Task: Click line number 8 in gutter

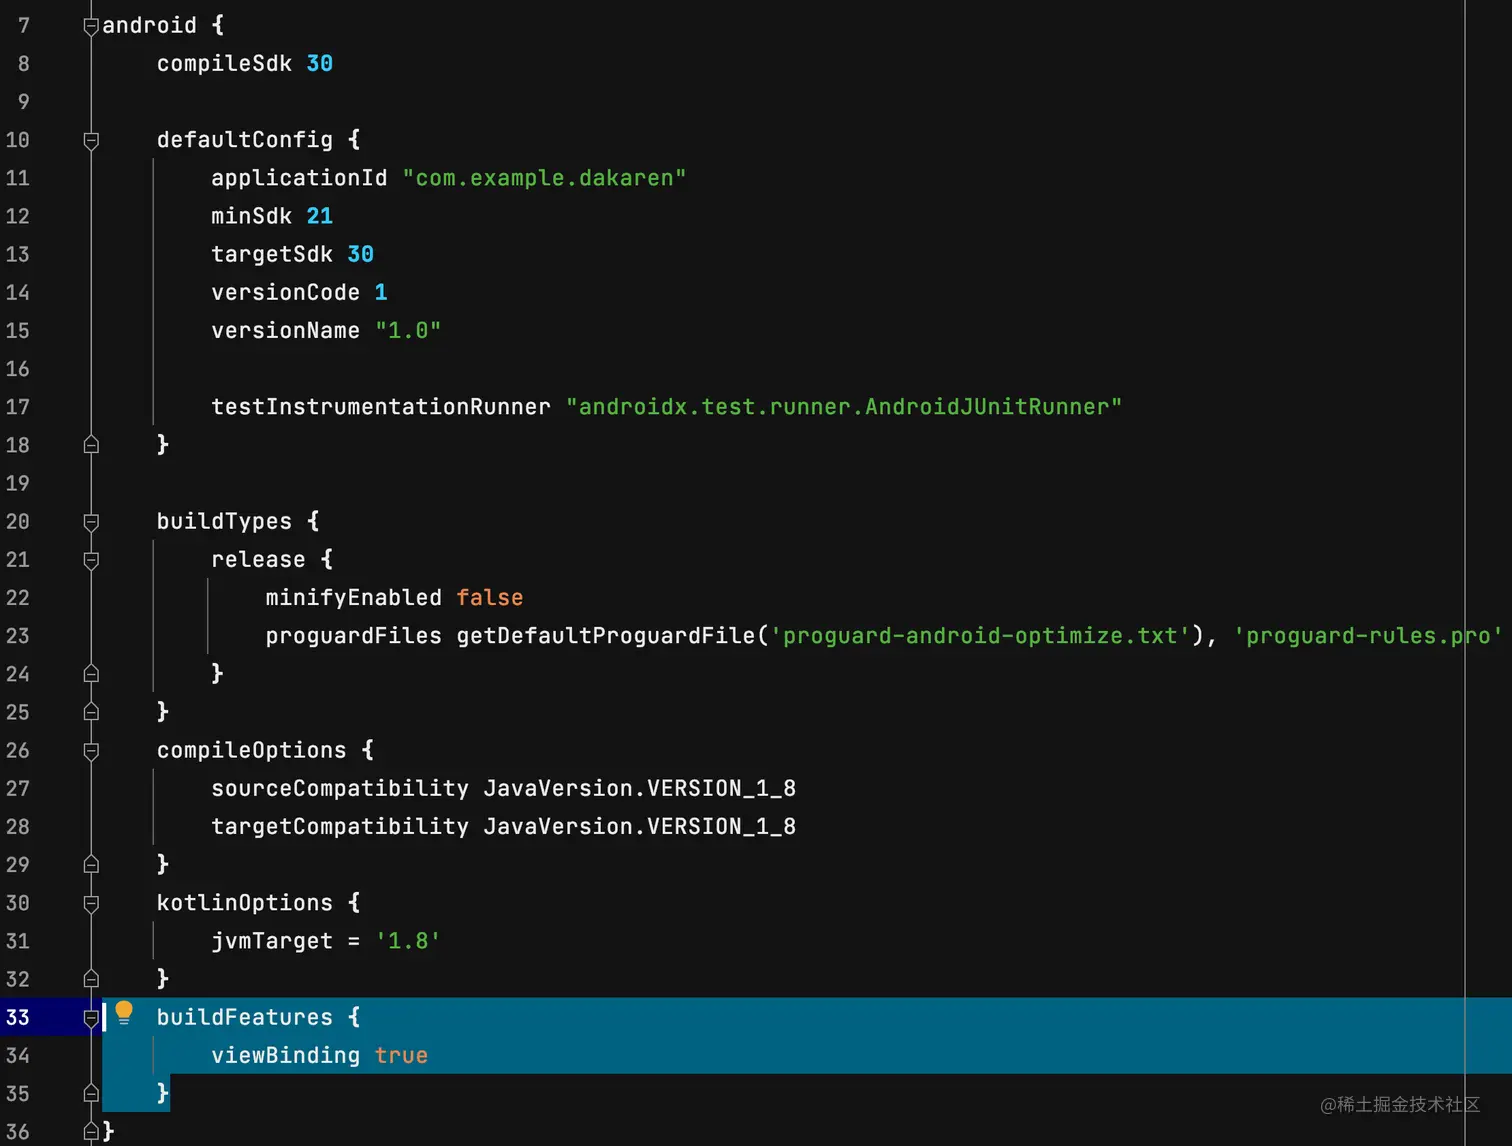Action: (23, 64)
